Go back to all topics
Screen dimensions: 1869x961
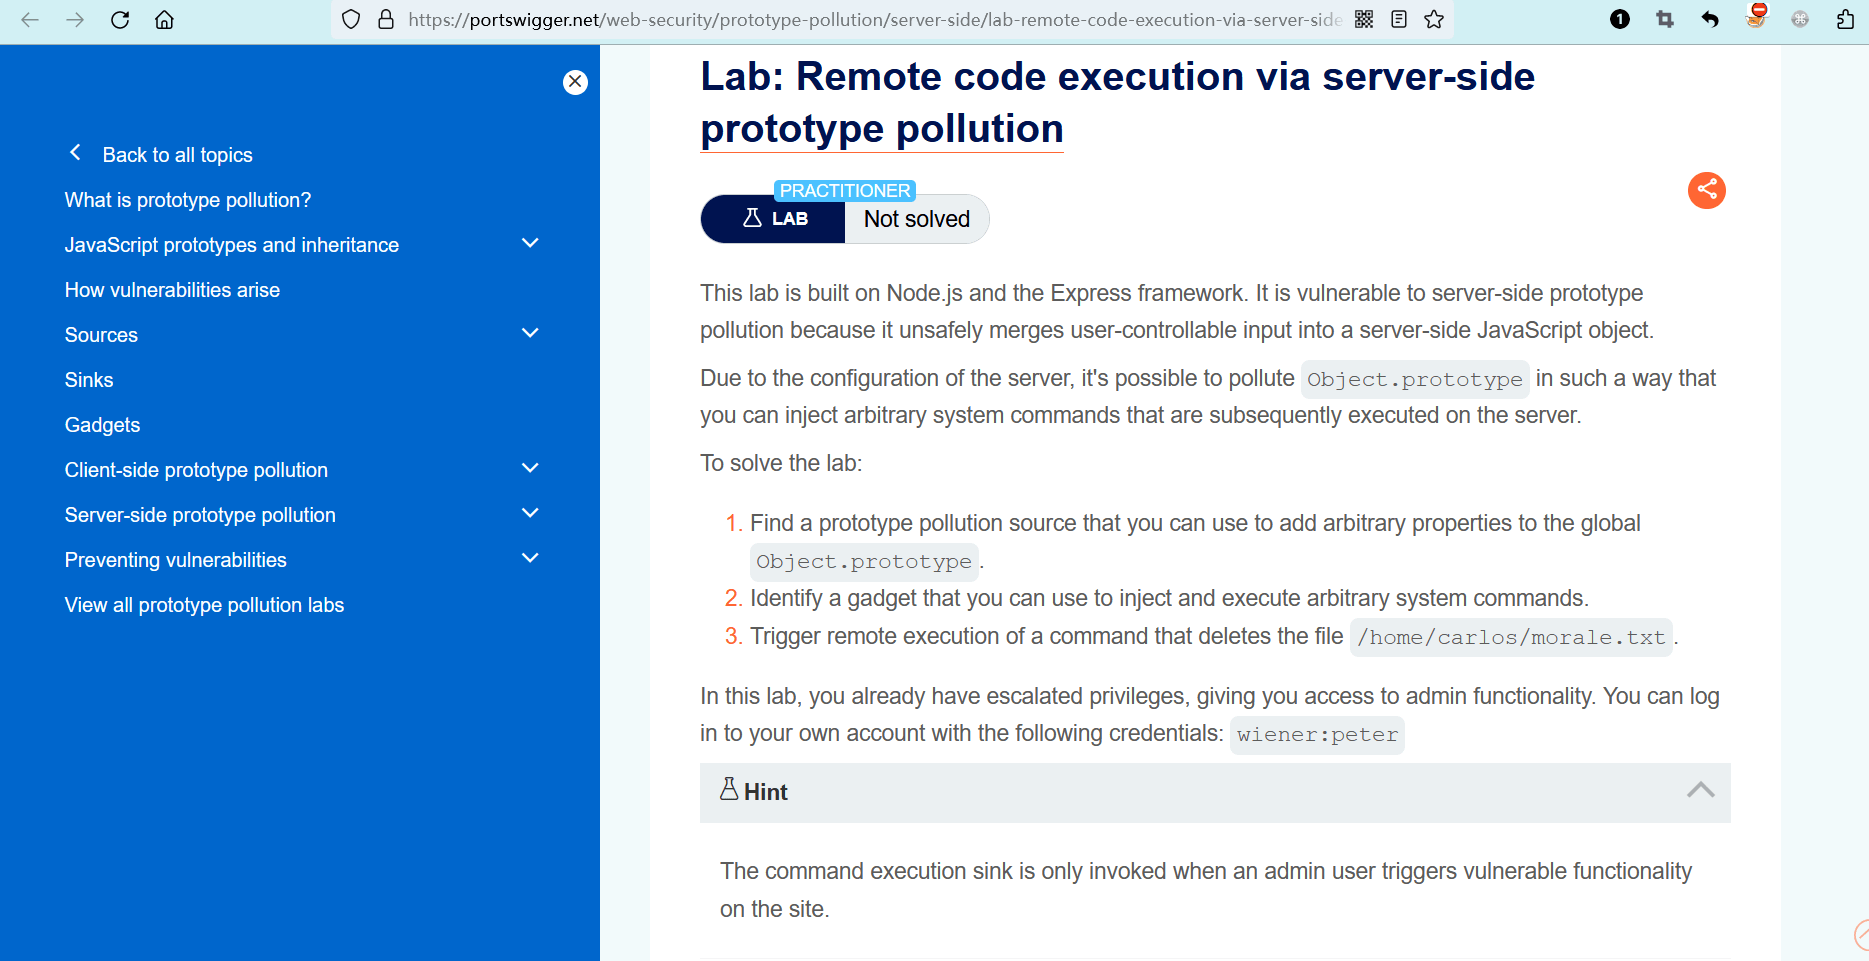tap(177, 155)
